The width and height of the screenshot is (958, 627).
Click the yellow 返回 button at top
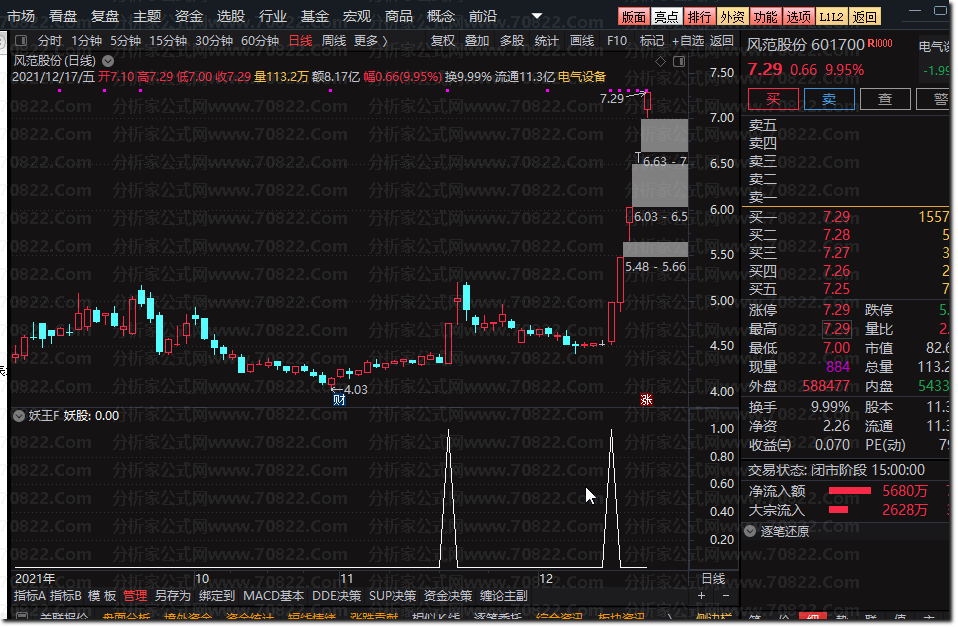pos(865,16)
